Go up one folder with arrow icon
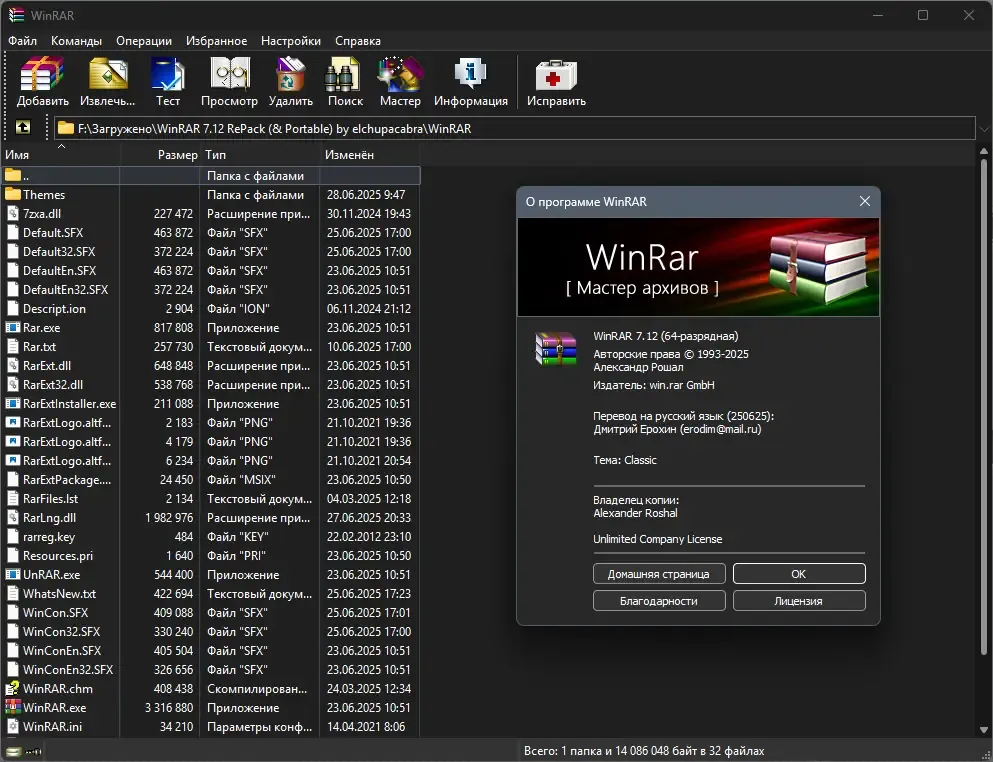Viewport: 993px width, 762px height. tap(23, 127)
